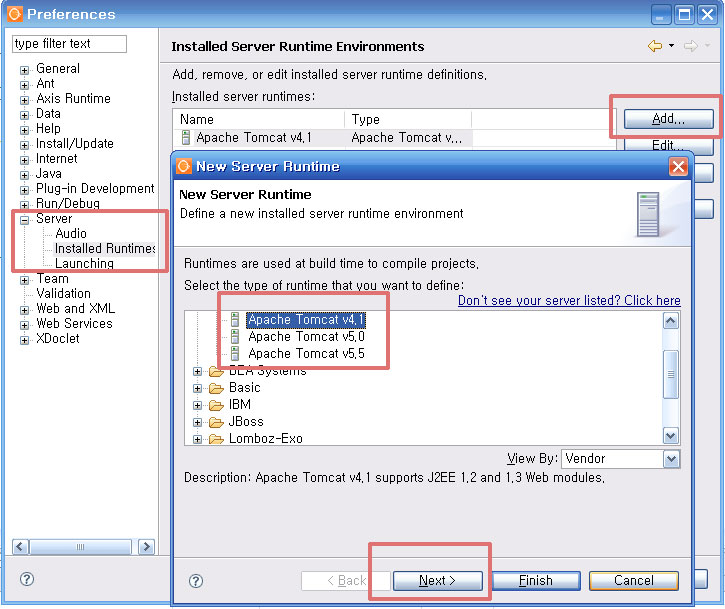
Task: Select the Help preferences item
Action: click(49, 128)
